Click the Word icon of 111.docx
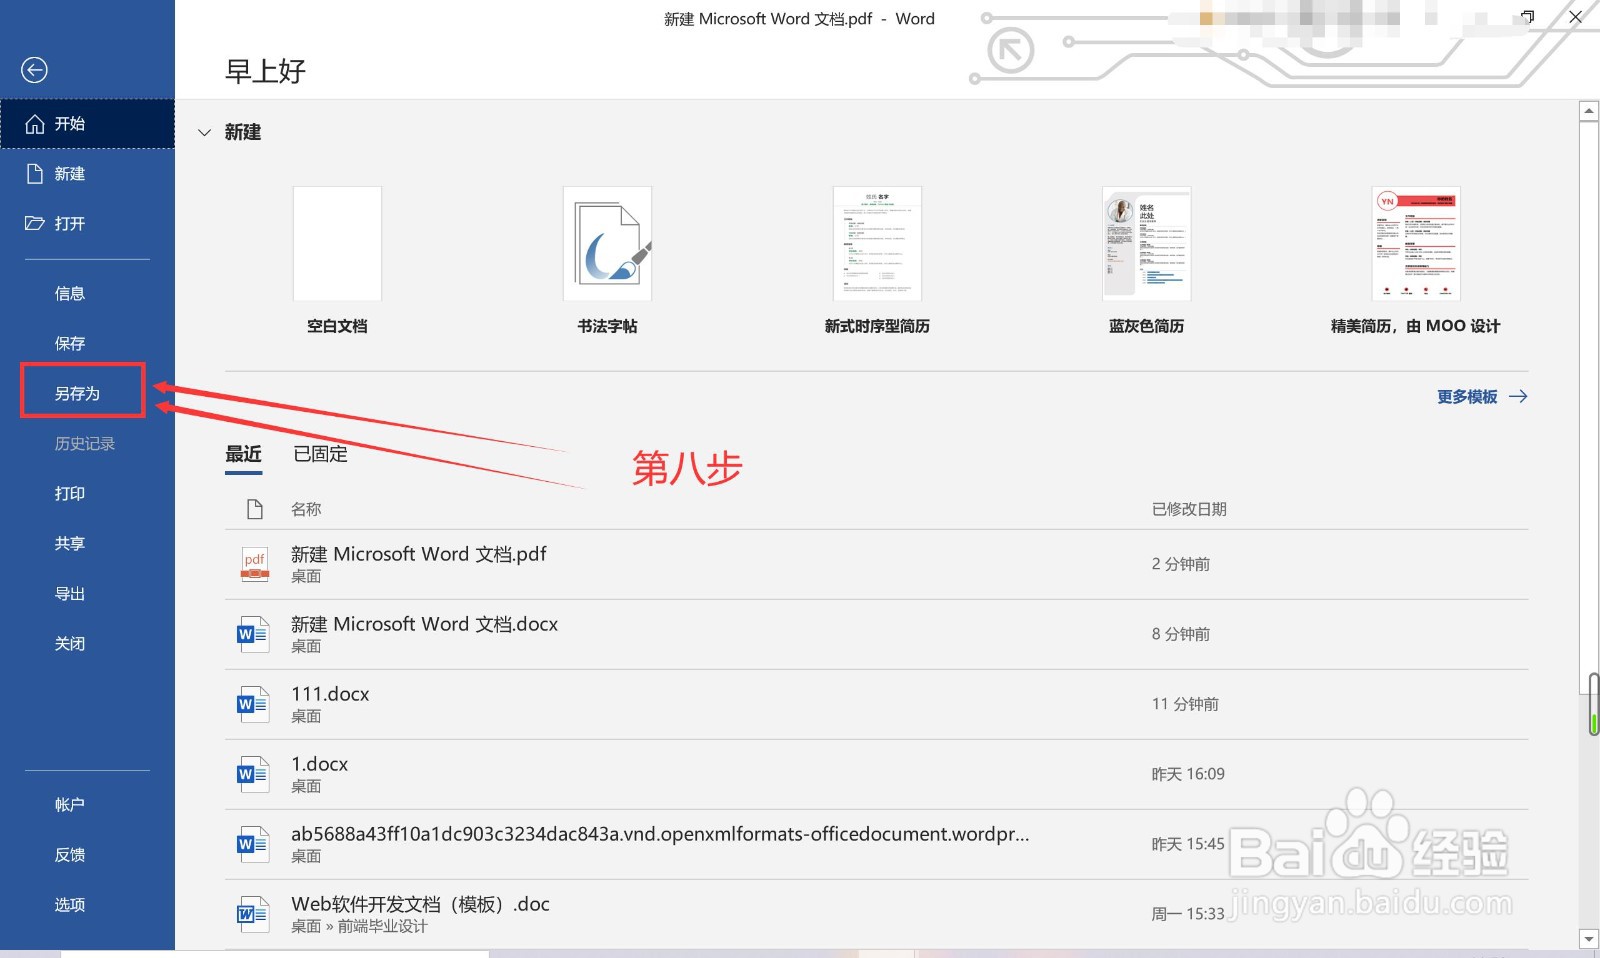This screenshot has height=958, width=1600. 254,704
